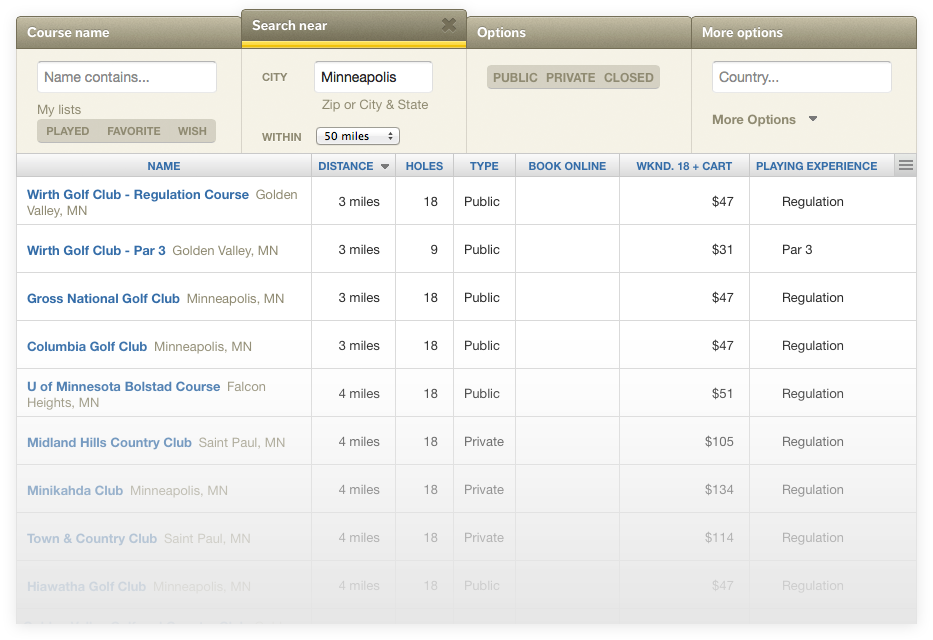Sort the table by the NAME column header
Screen dimensions: 933x640
point(163,166)
